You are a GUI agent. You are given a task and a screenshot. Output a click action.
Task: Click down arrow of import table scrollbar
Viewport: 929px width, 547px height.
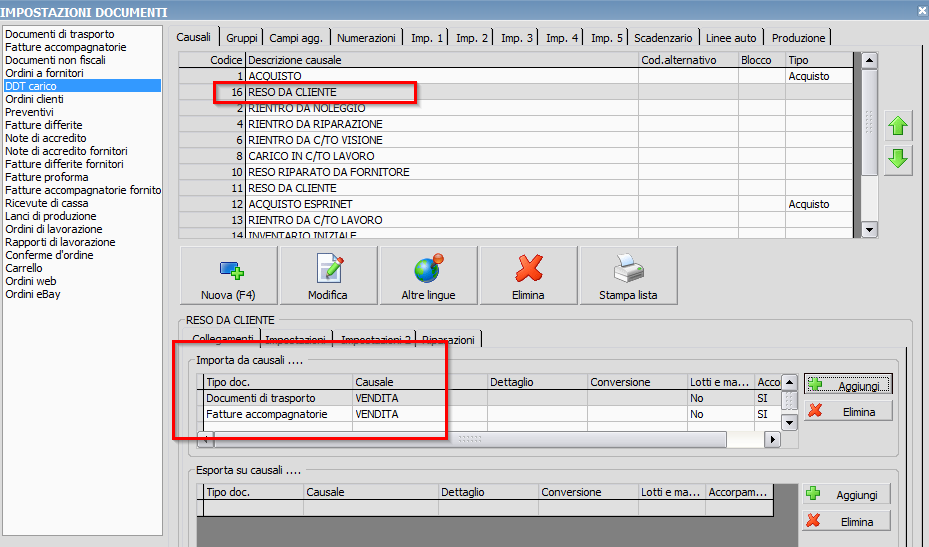(x=789, y=423)
